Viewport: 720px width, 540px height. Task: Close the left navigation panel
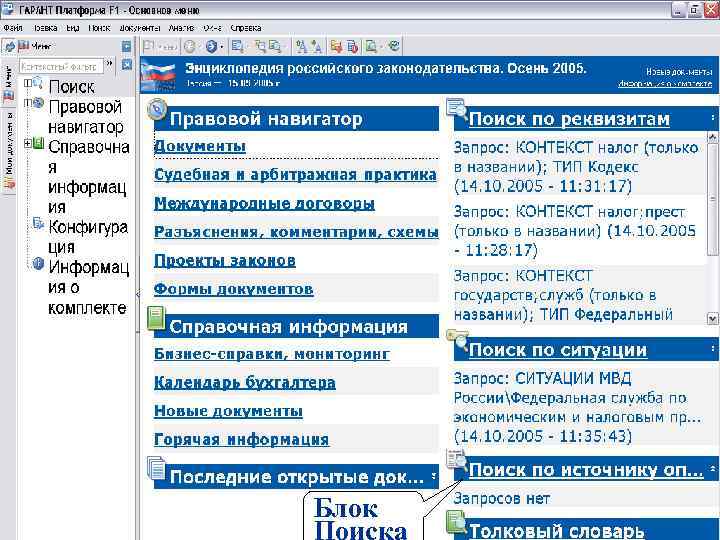click(x=127, y=65)
